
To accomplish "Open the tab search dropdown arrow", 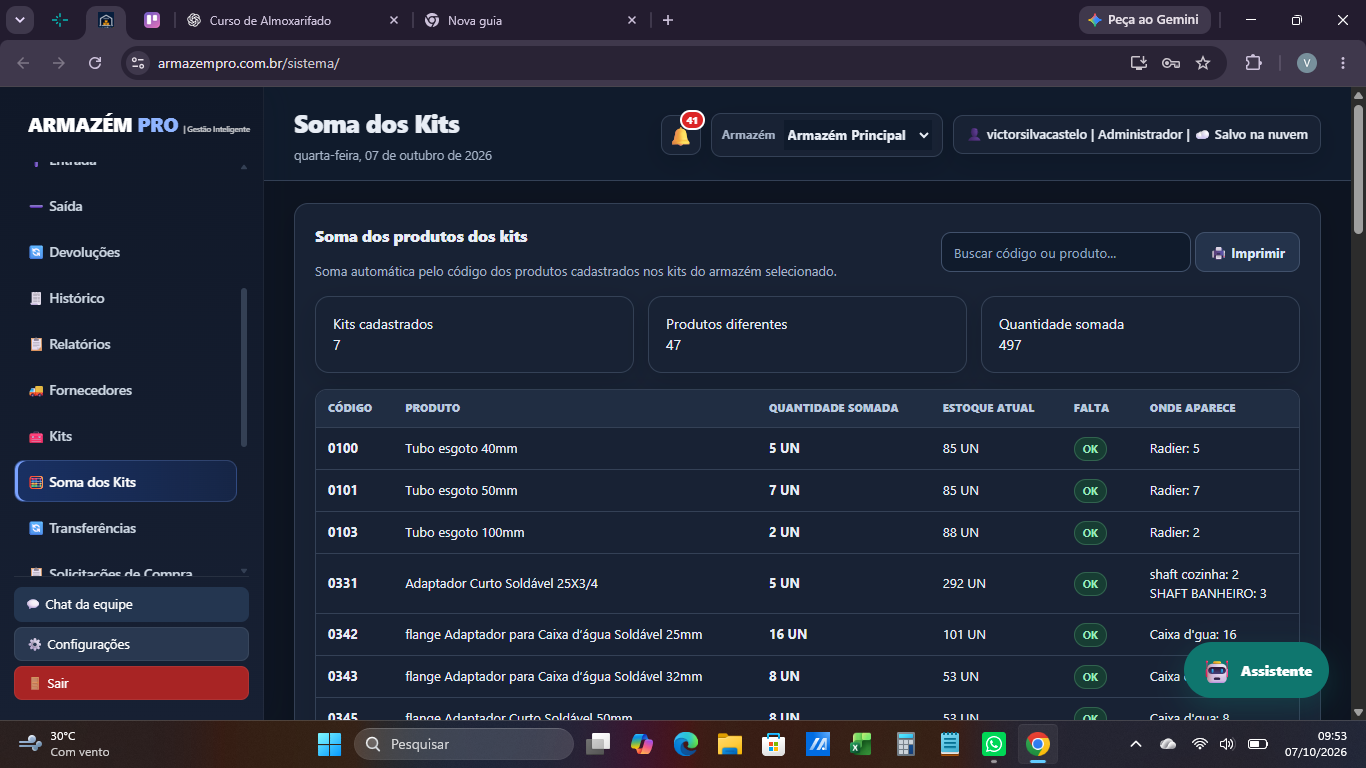I will 20,20.
